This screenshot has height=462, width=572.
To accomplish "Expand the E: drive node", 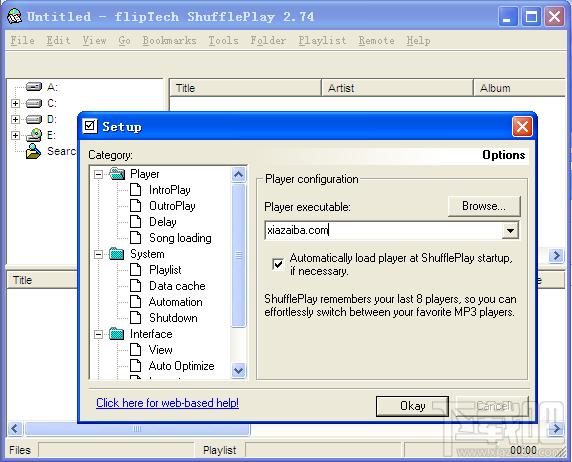I will pyautogui.click(x=15, y=135).
